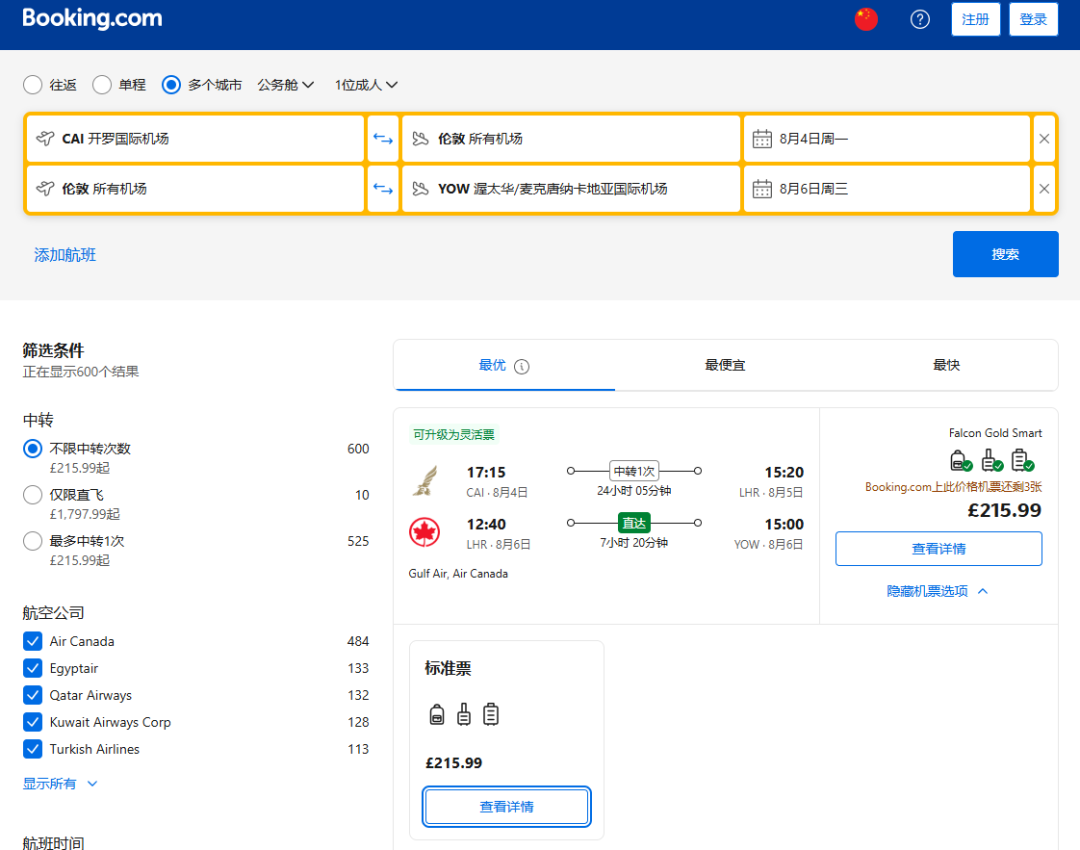Click personal item baggage icon under Falcon Gold Smart

pos(960,460)
